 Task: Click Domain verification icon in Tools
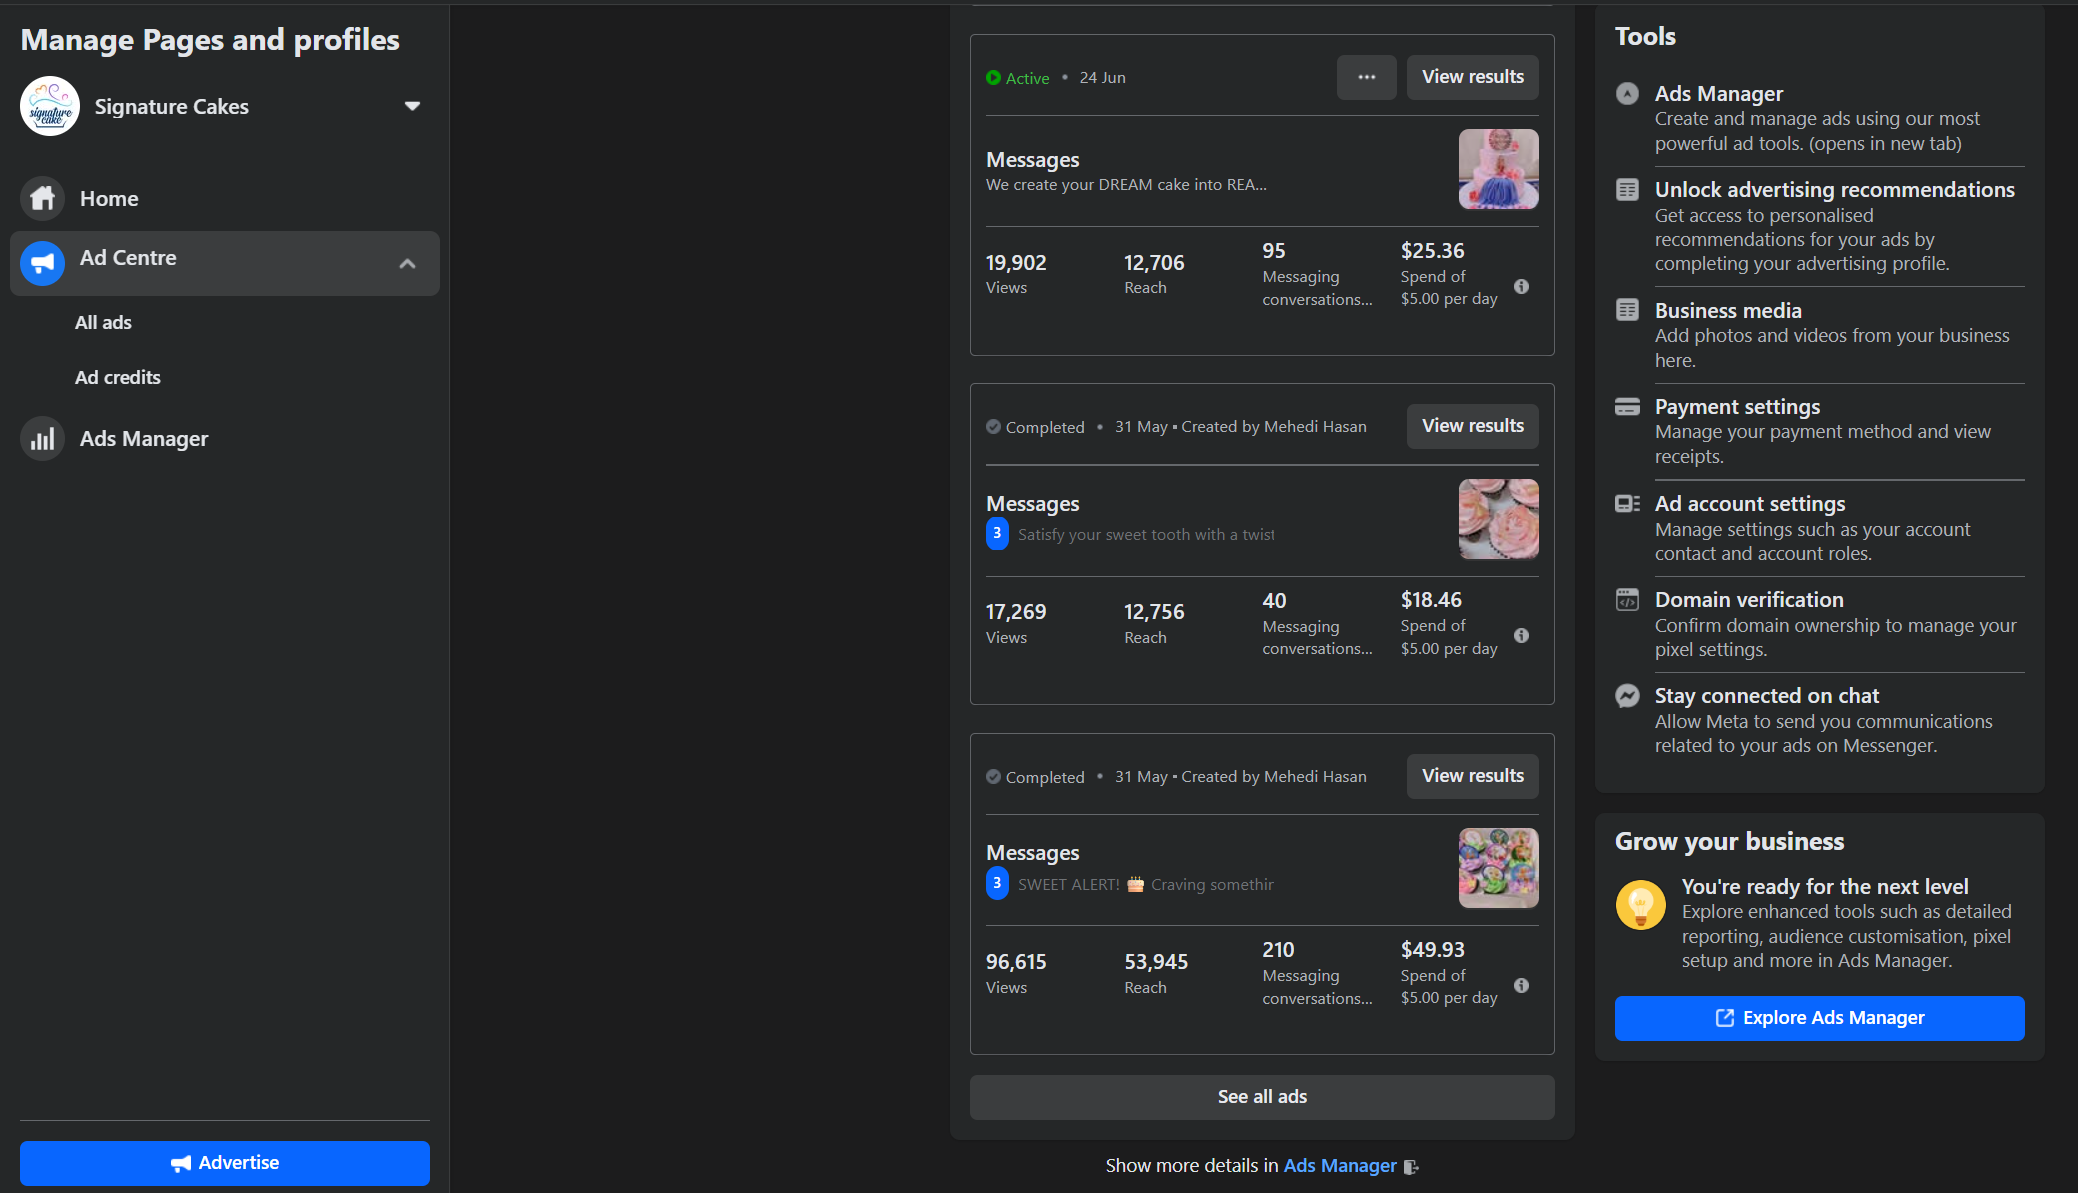coord(1627,600)
